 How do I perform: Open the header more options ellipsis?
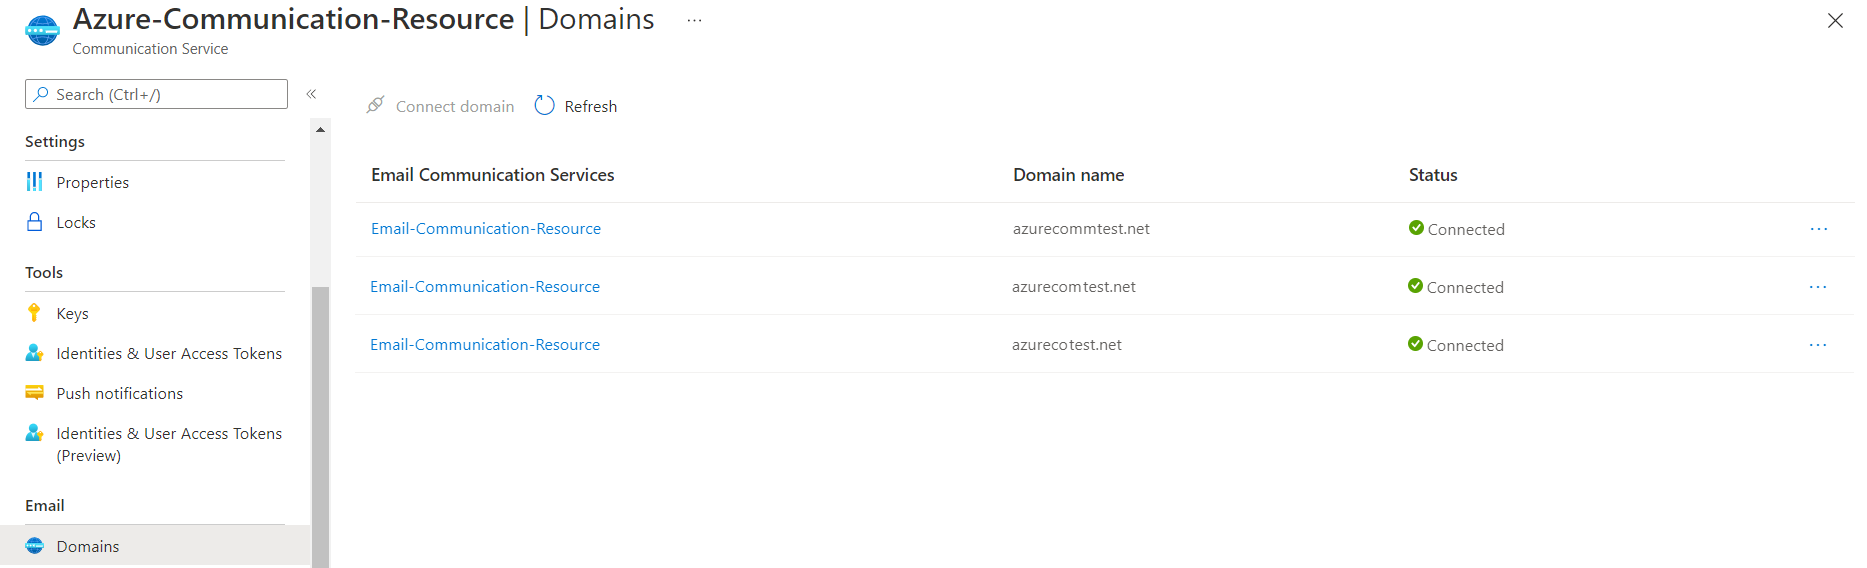694,20
